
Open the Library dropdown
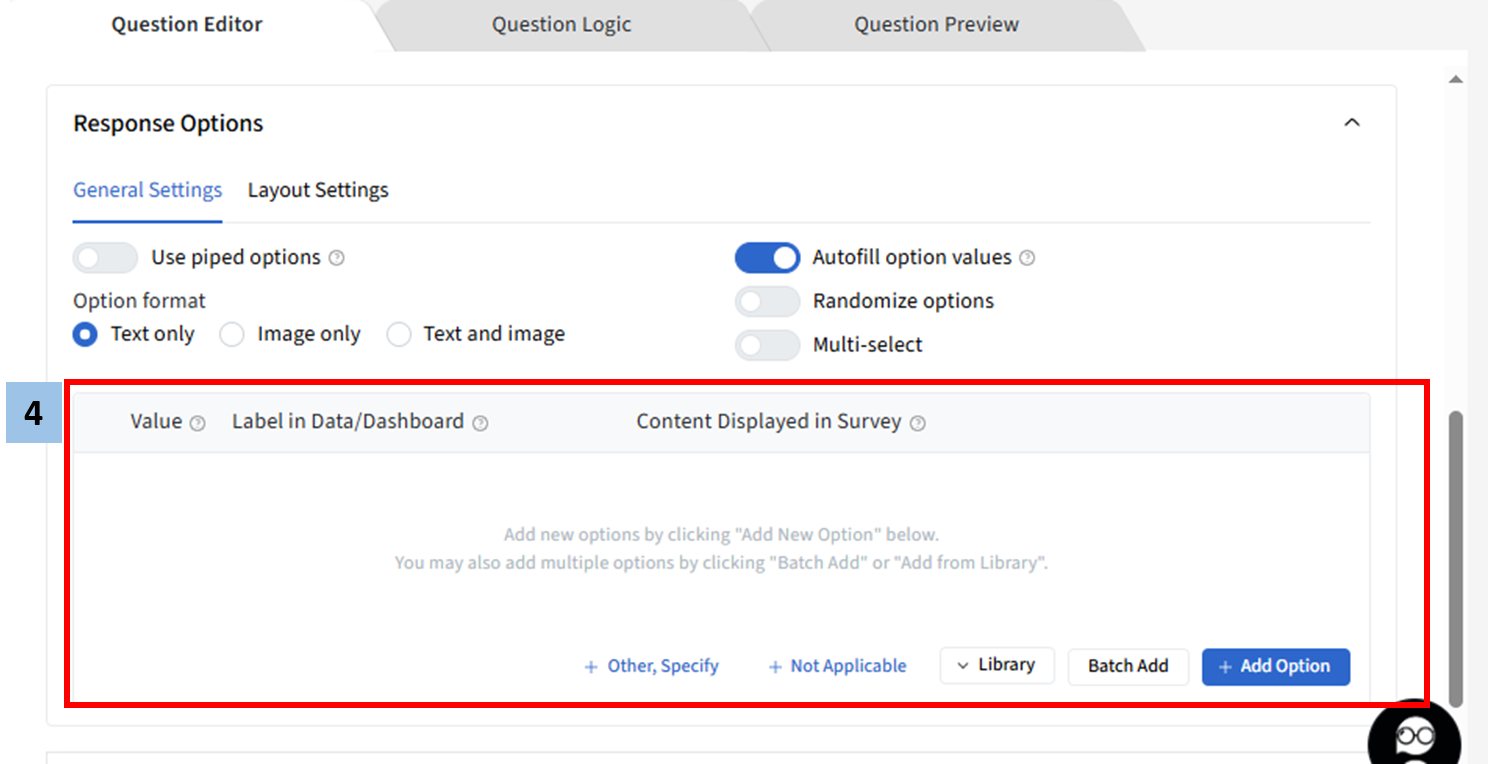click(996, 665)
